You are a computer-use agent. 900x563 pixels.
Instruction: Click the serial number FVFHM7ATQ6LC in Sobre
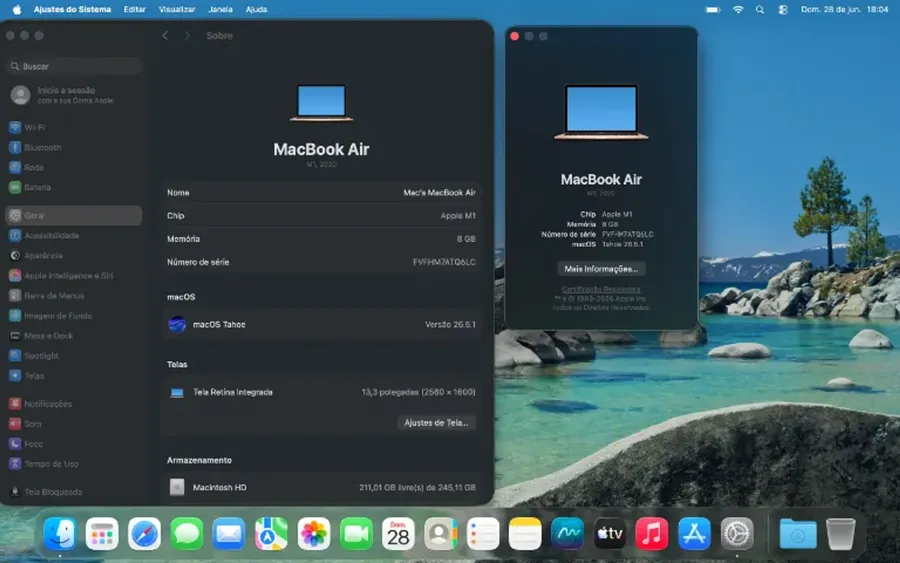[444, 262]
